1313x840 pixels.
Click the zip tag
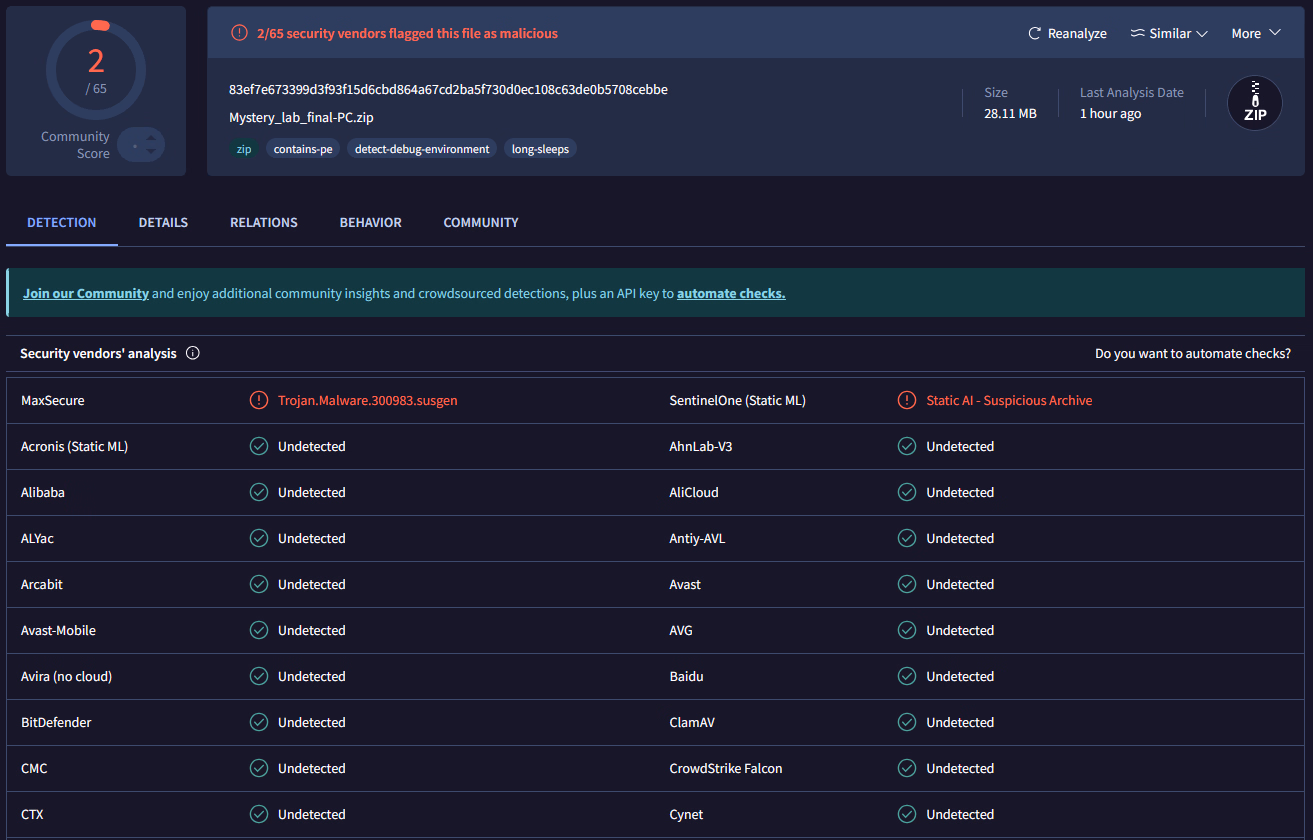click(244, 149)
